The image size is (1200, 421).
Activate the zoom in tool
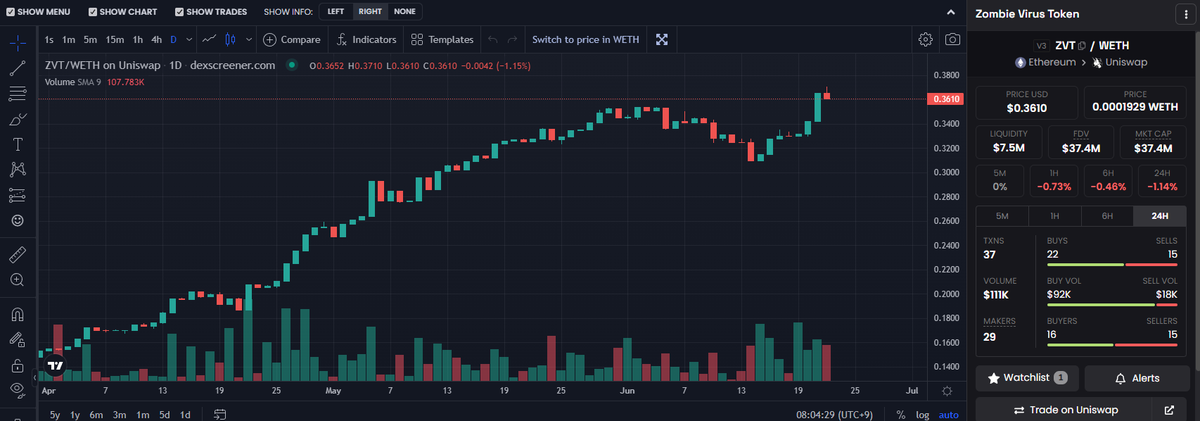pos(17,280)
